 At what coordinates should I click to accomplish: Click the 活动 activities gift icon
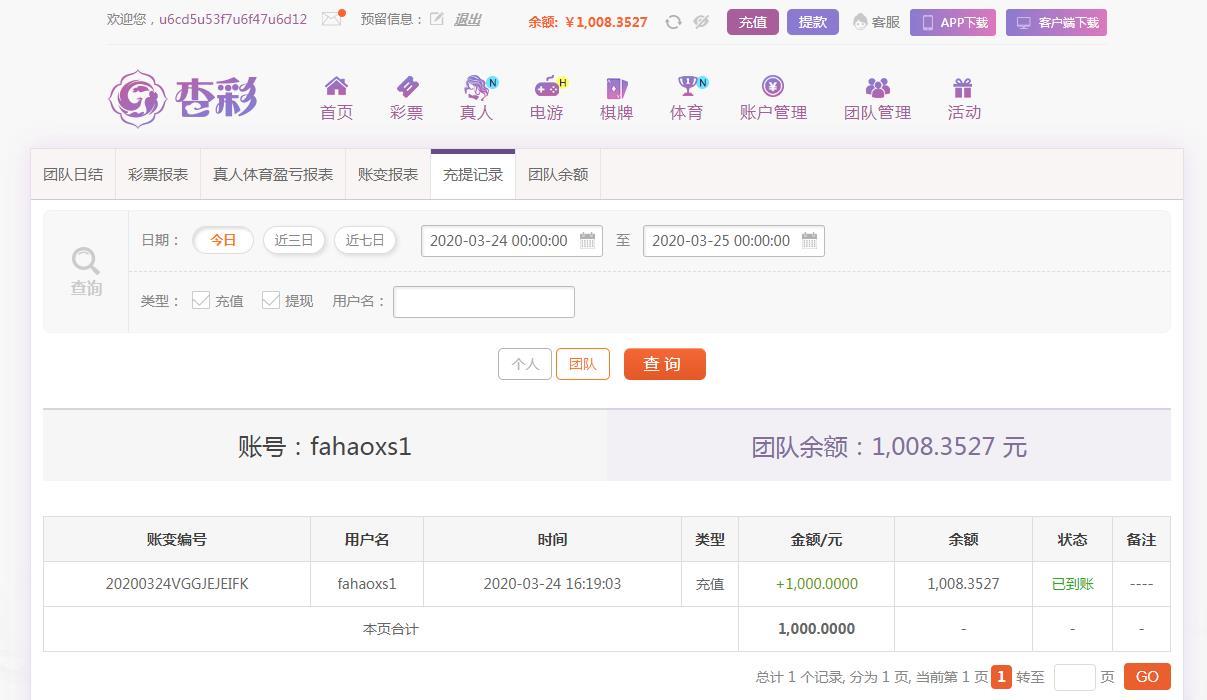click(963, 97)
